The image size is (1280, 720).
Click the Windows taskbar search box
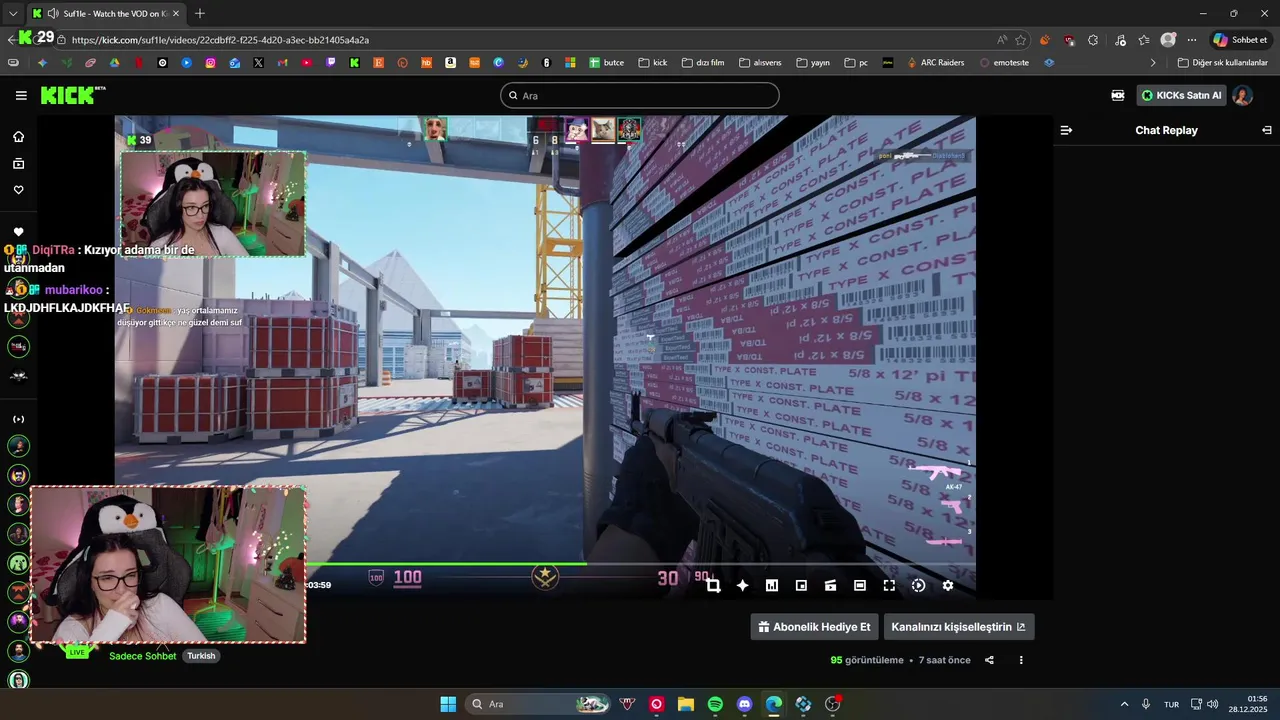coord(540,704)
